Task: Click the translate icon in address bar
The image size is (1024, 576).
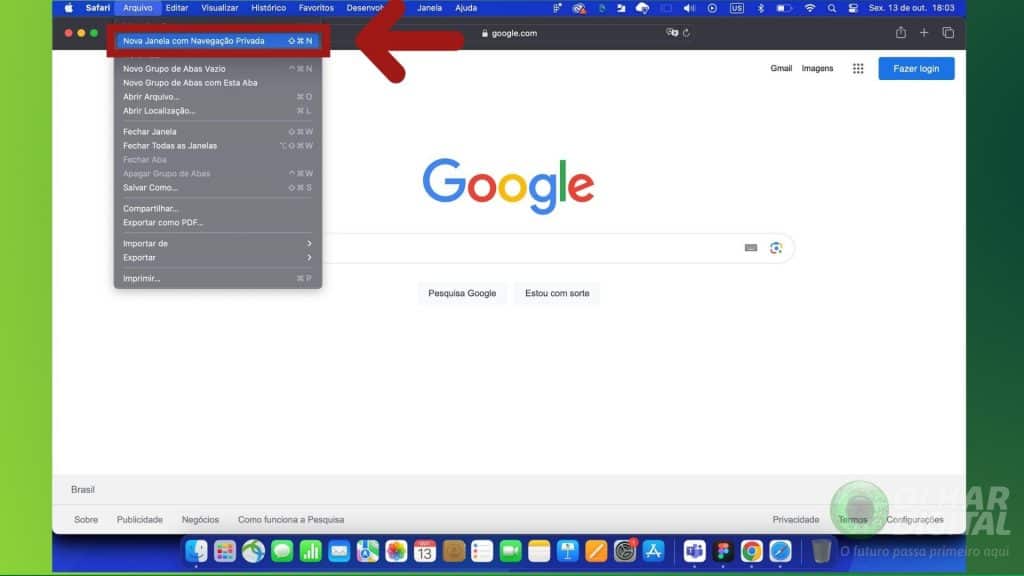Action: 671,33
